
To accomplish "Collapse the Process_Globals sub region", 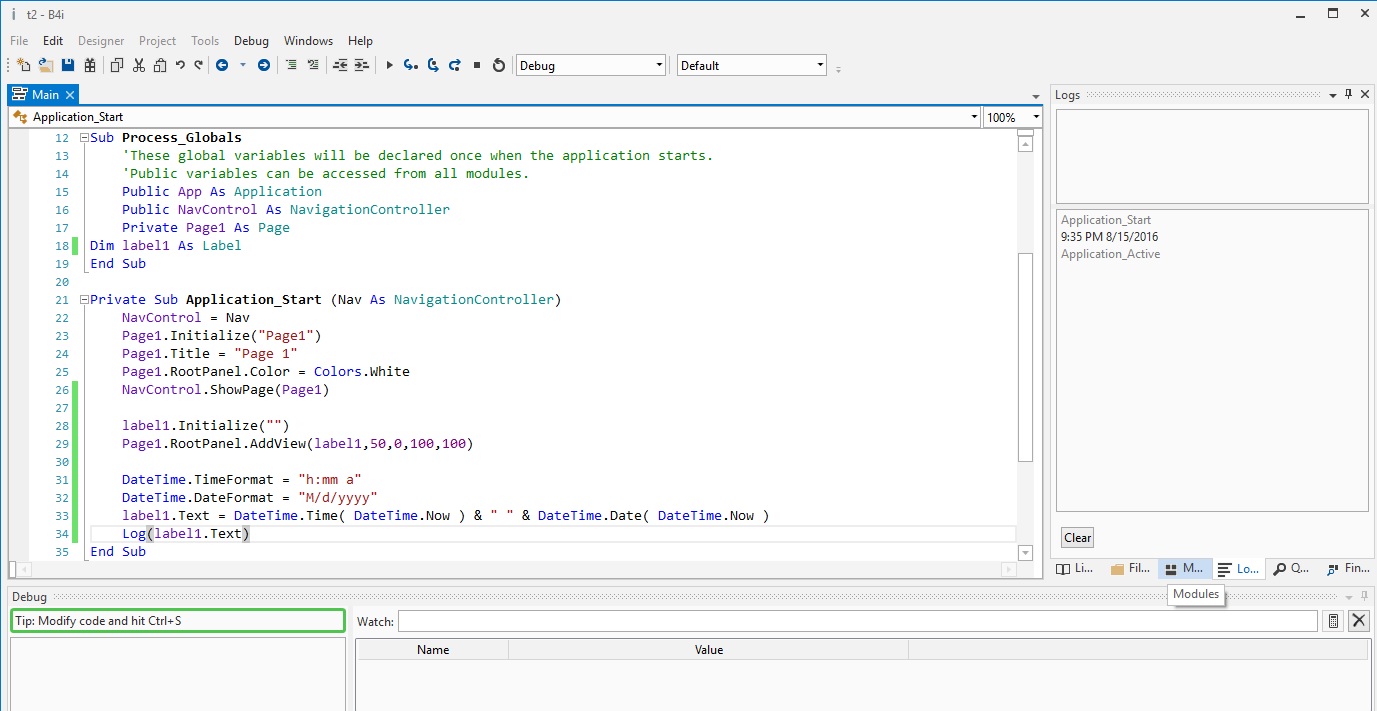I will pos(83,138).
